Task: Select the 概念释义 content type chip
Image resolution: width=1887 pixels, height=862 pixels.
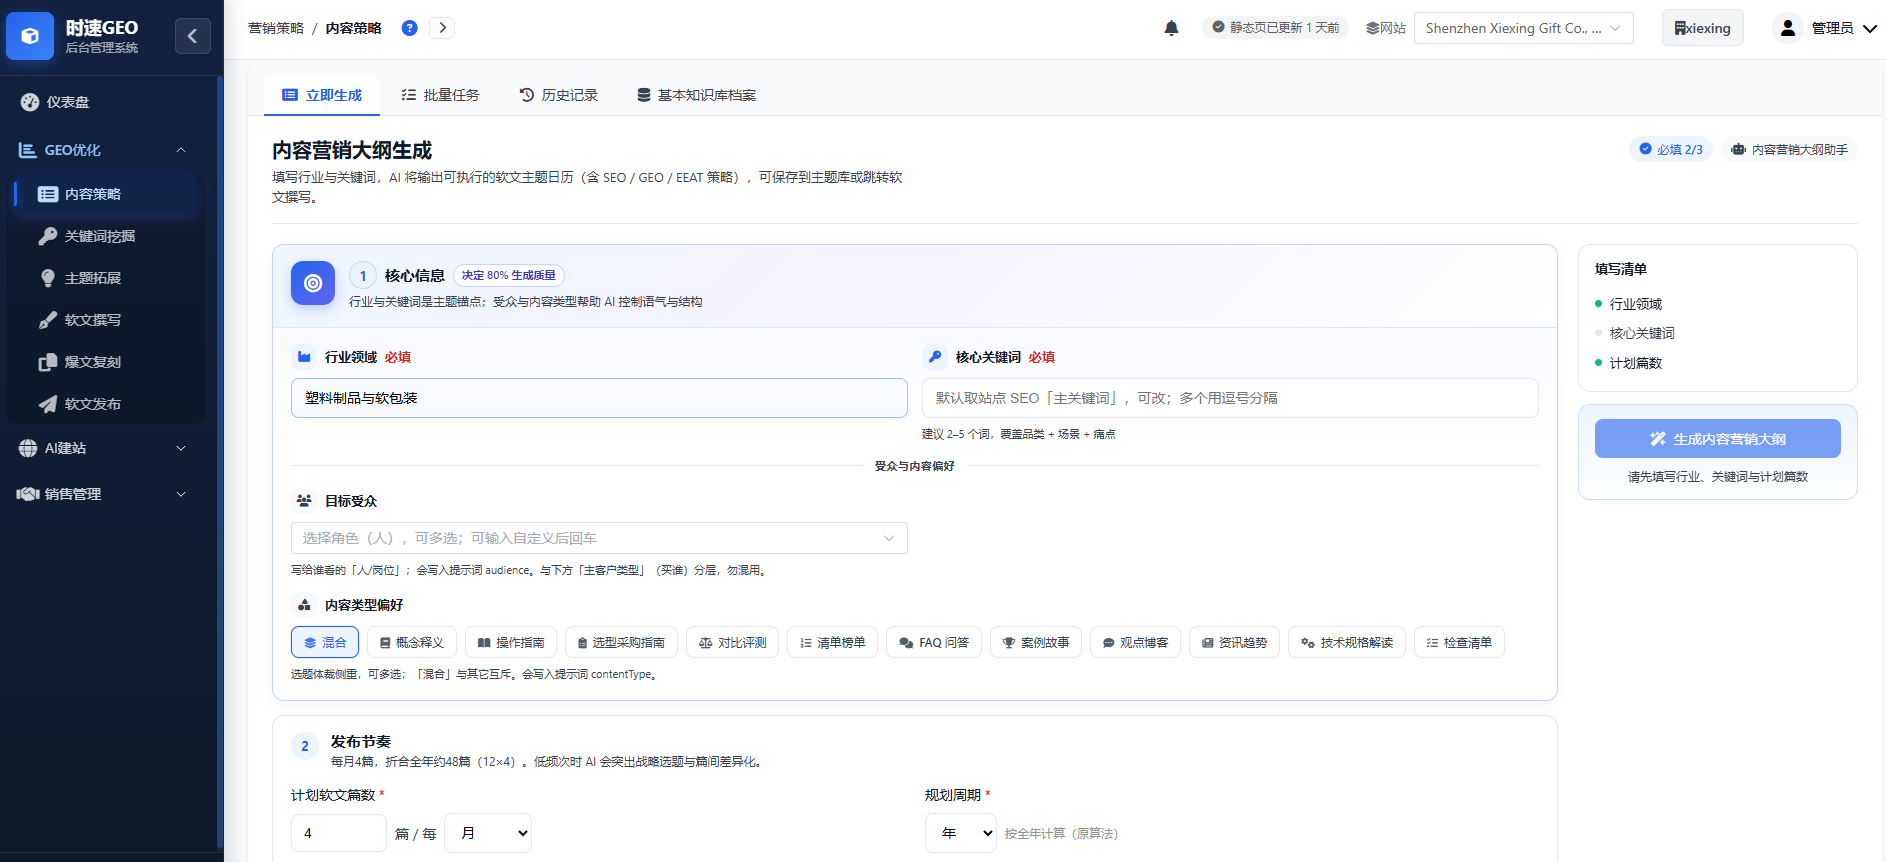Action: pyautogui.click(x=412, y=642)
